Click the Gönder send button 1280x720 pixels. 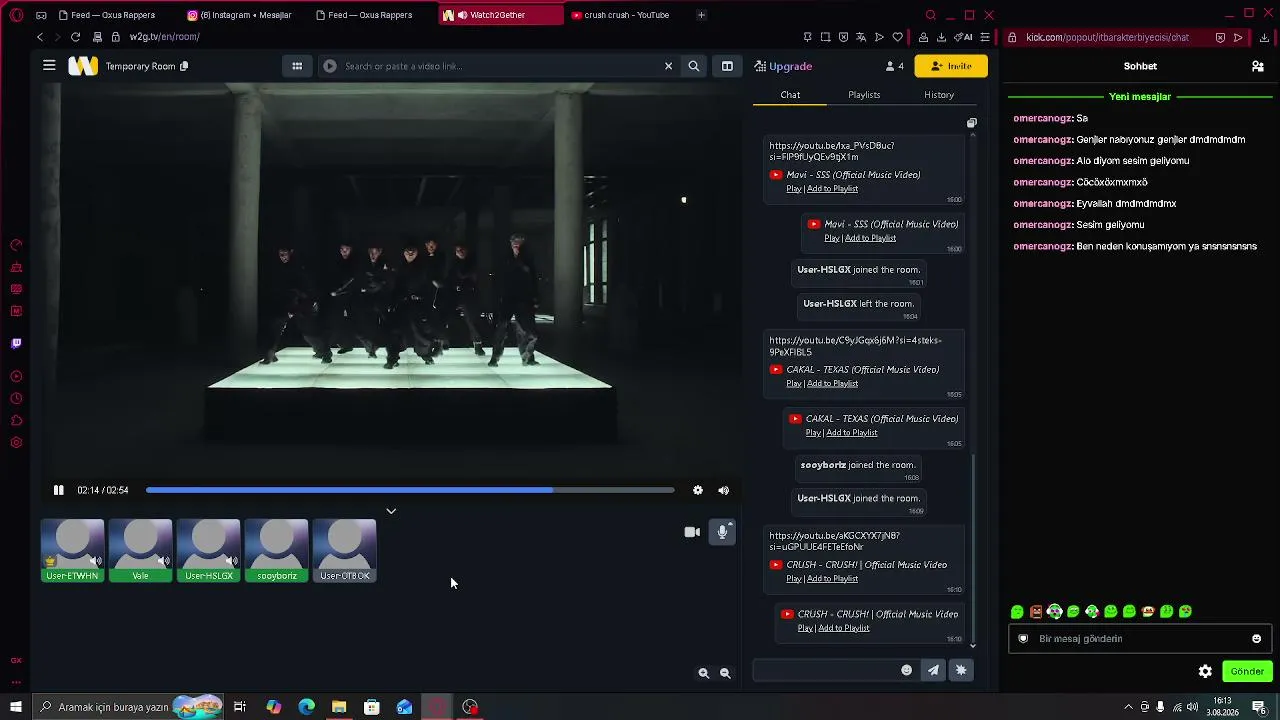pyautogui.click(x=1247, y=672)
